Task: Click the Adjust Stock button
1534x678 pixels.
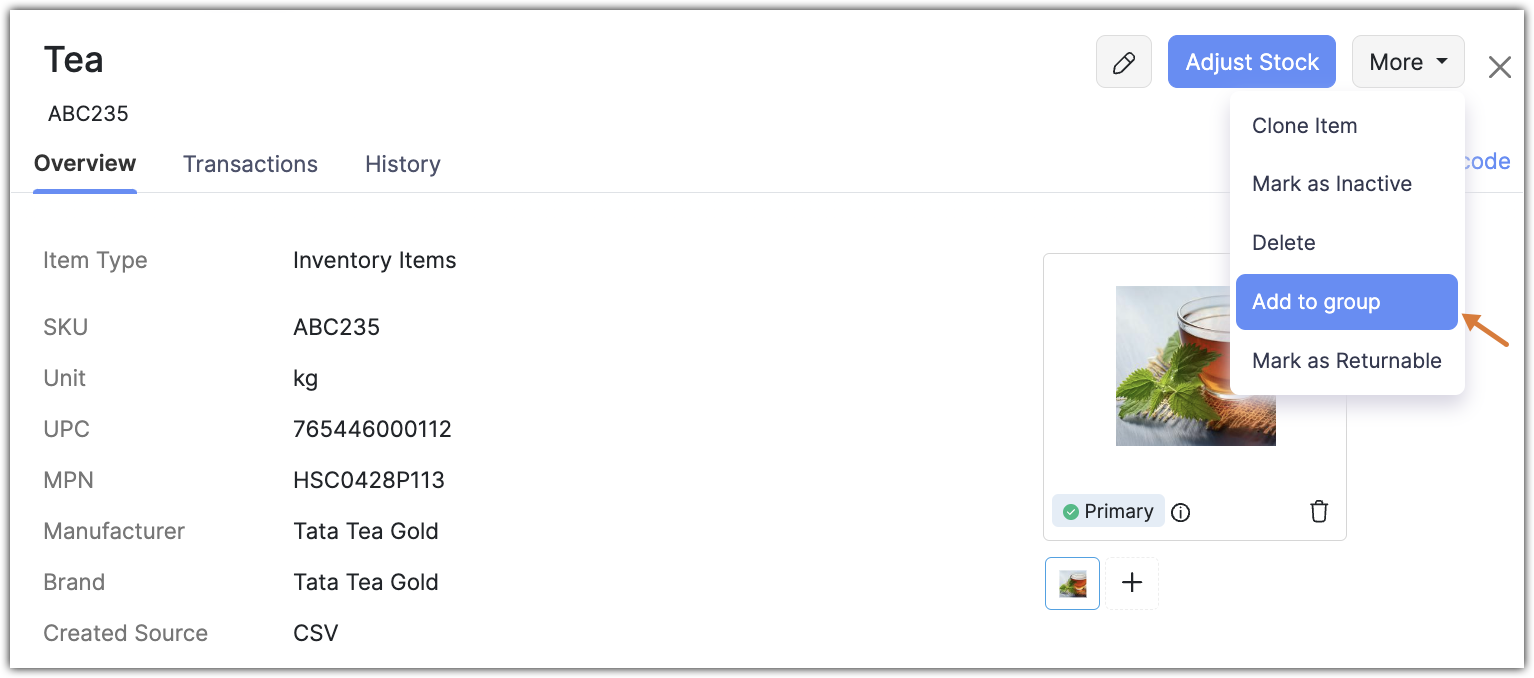Action: point(1251,62)
